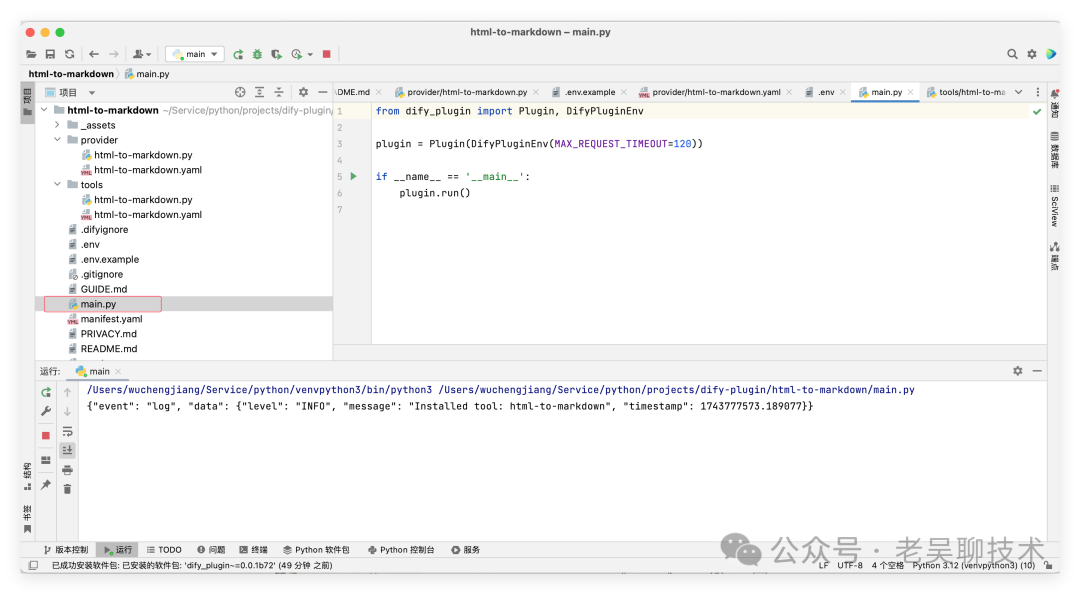Show hidden editor tabs chevron

1019,92
